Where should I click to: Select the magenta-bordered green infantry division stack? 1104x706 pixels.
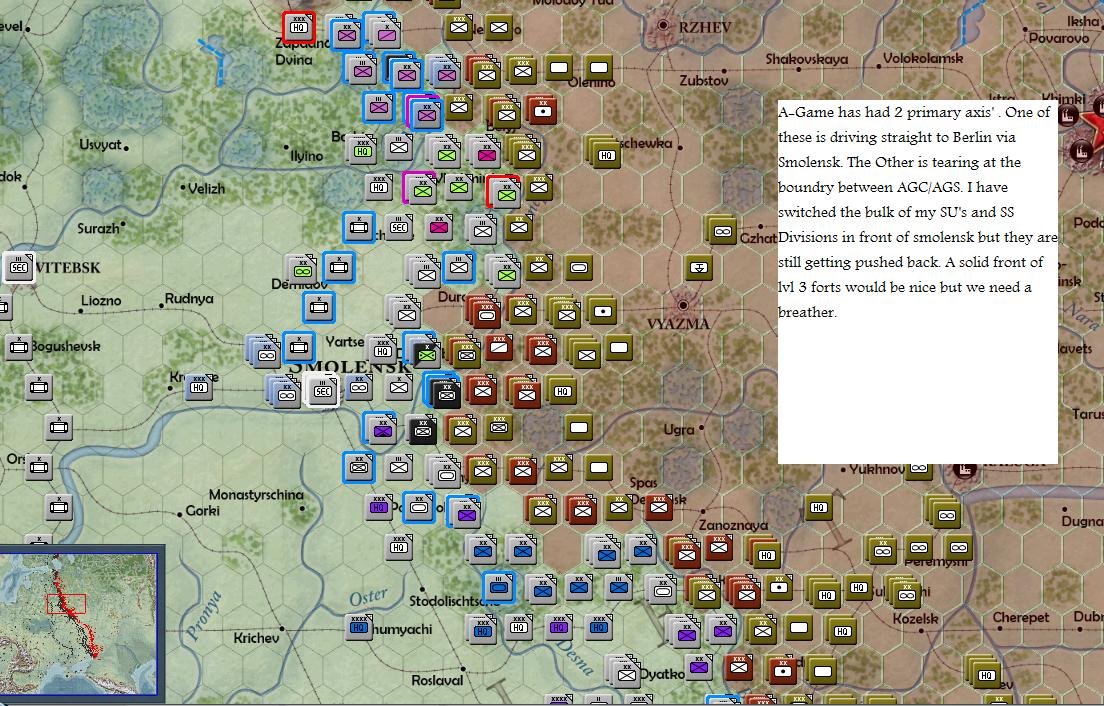pyautogui.click(x=420, y=189)
